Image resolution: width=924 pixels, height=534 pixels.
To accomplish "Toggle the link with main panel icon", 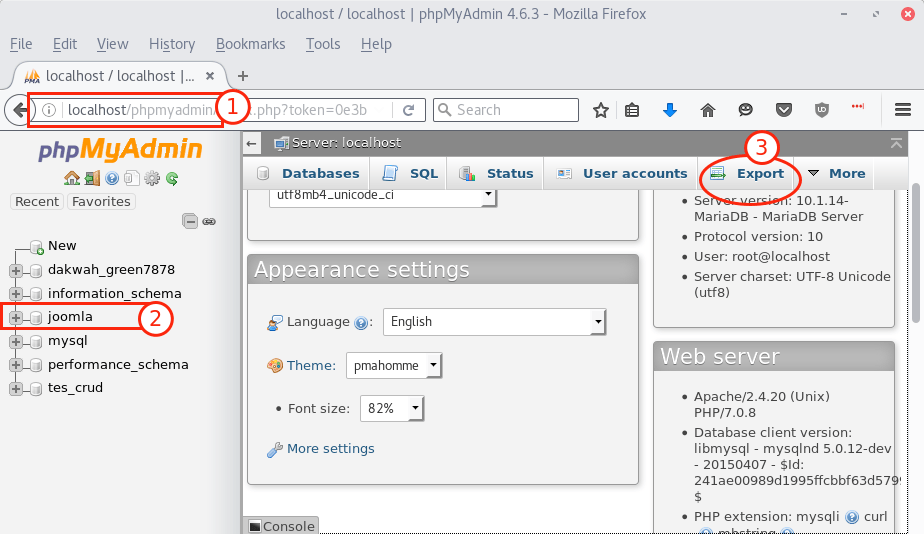I will tap(209, 222).
